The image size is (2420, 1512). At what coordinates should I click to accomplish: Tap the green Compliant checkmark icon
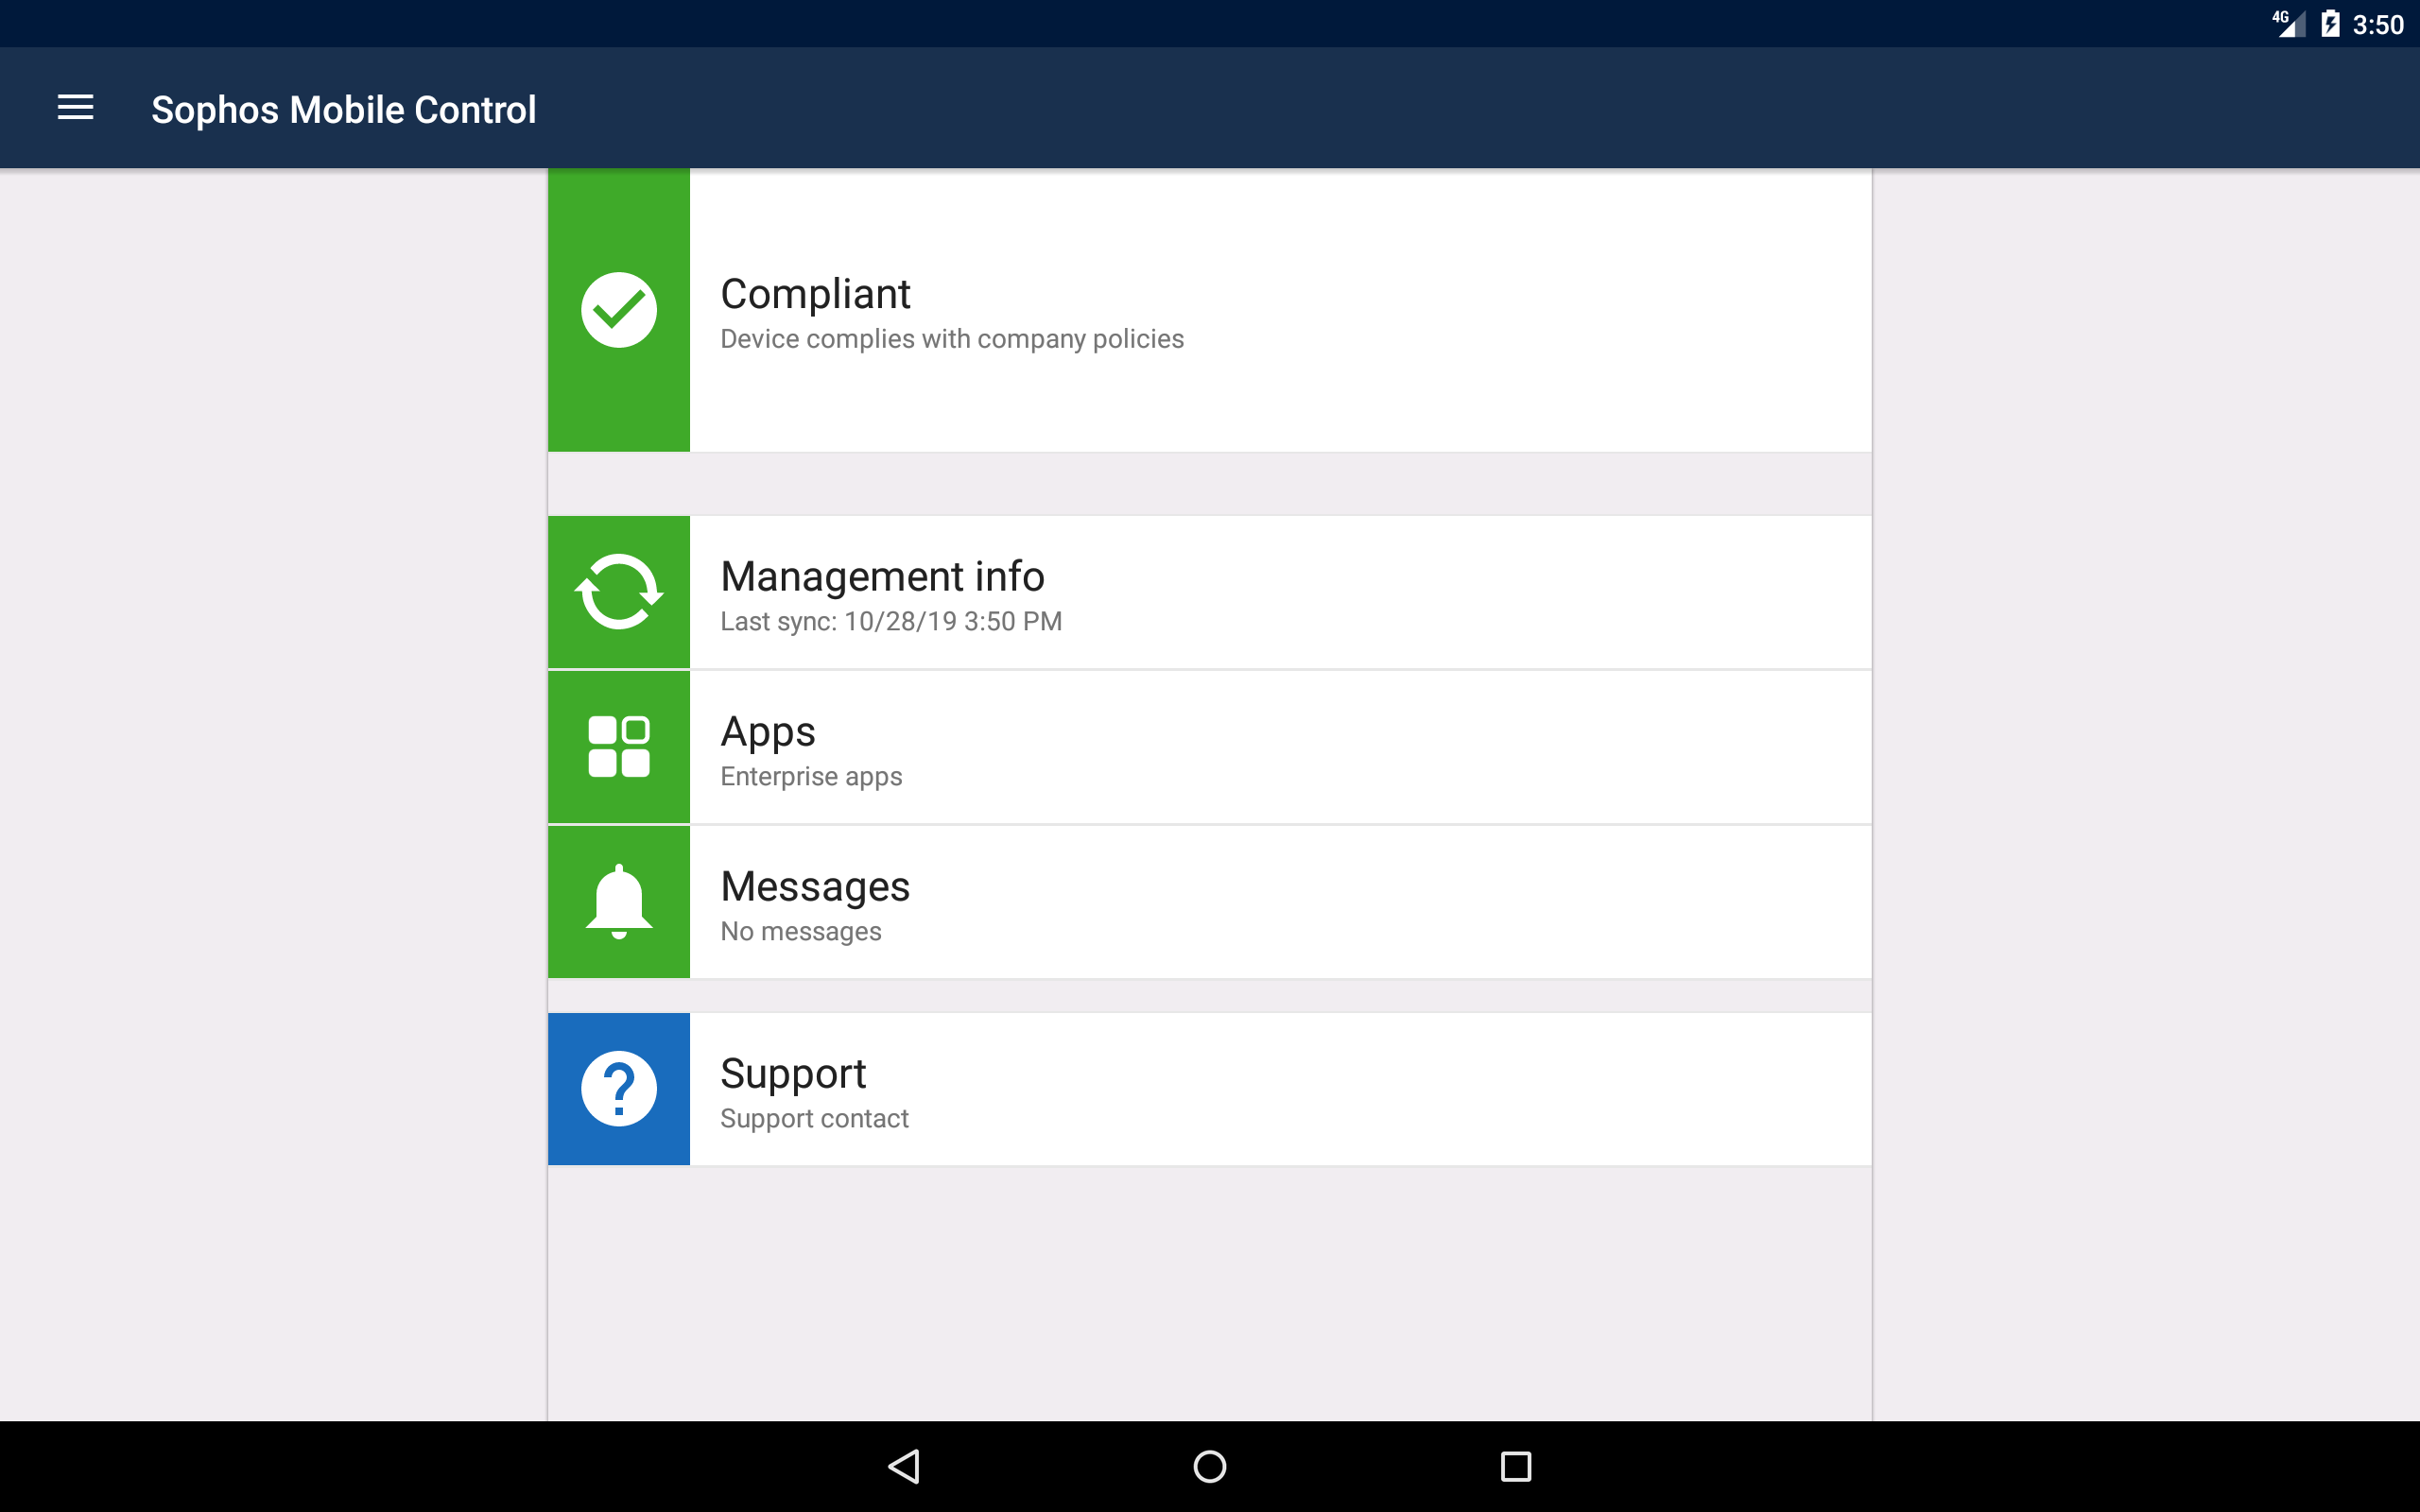coord(619,310)
